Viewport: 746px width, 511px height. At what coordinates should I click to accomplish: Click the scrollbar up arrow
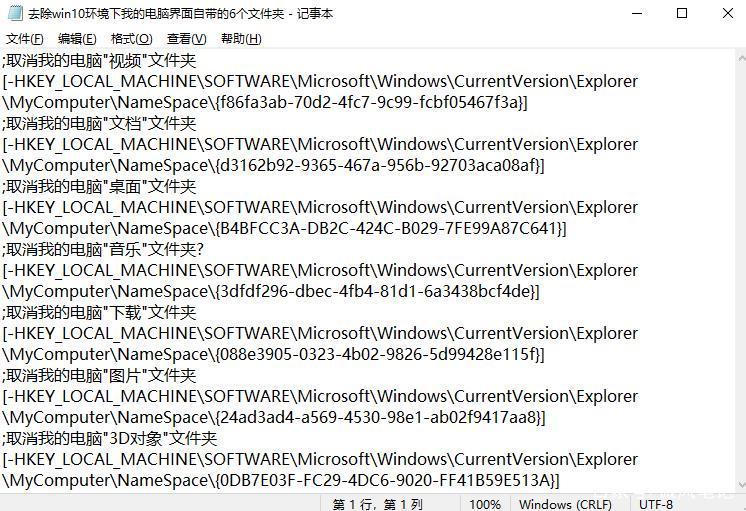click(x=741, y=58)
